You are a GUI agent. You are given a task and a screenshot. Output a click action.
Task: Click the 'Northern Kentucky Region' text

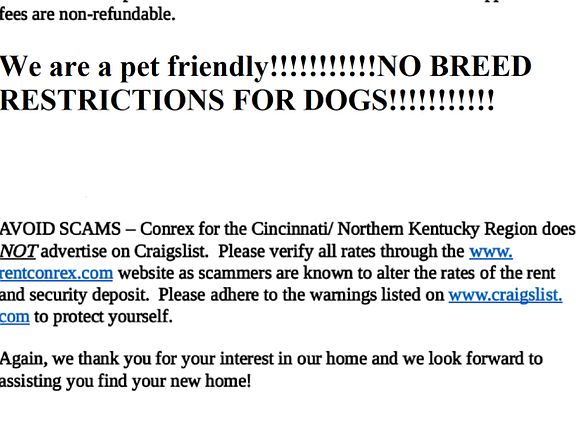[x=437, y=230]
